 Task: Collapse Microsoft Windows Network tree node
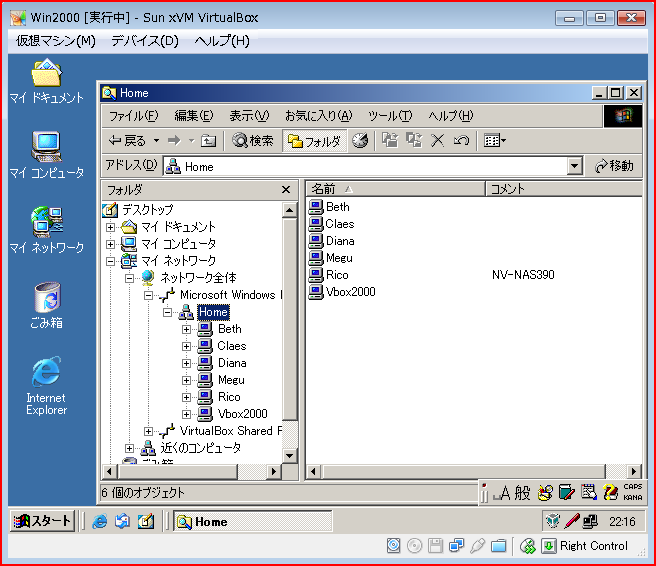pos(149,295)
